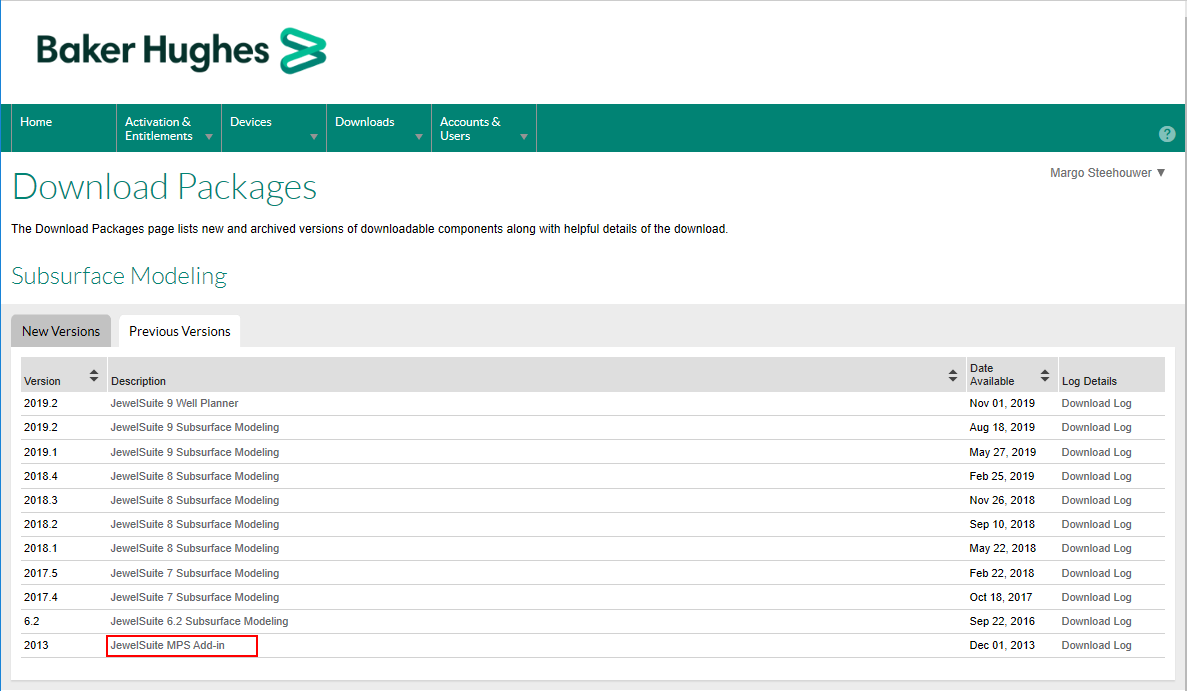Switch to the New Versions tab
This screenshot has height=691, width=1187.
[61, 331]
